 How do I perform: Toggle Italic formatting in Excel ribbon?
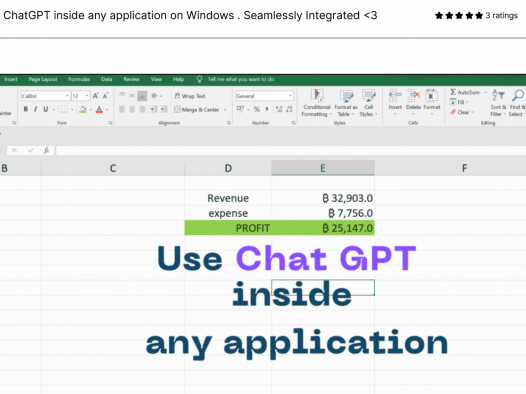(36, 109)
